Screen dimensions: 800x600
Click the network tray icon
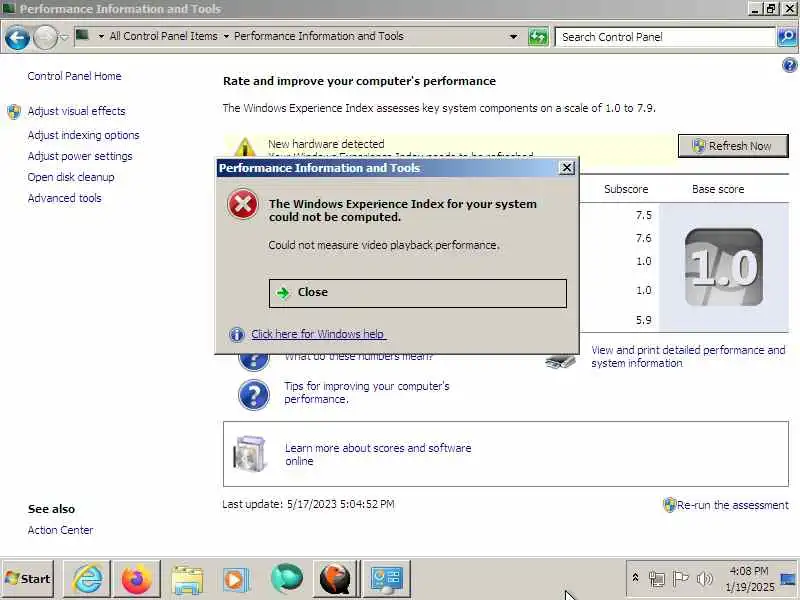[x=657, y=579]
